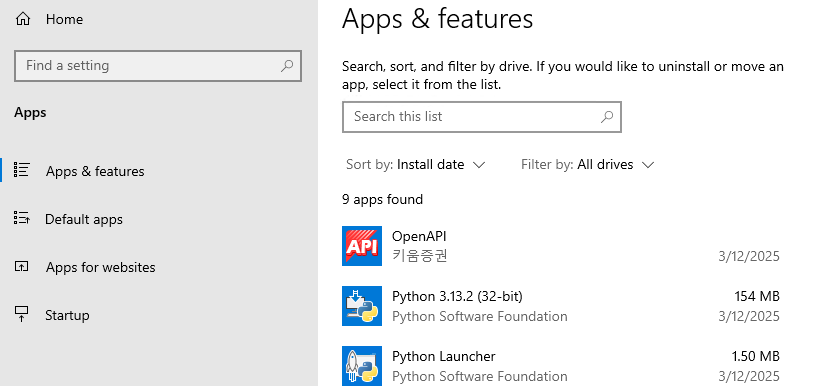This screenshot has height=386, width=833.
Task: Click the Apps & features list icon
Action: [21, 170]
